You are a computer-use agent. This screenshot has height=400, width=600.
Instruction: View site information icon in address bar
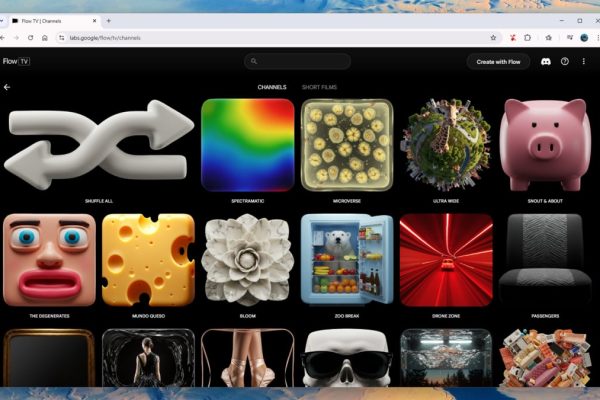coord(61,38)
